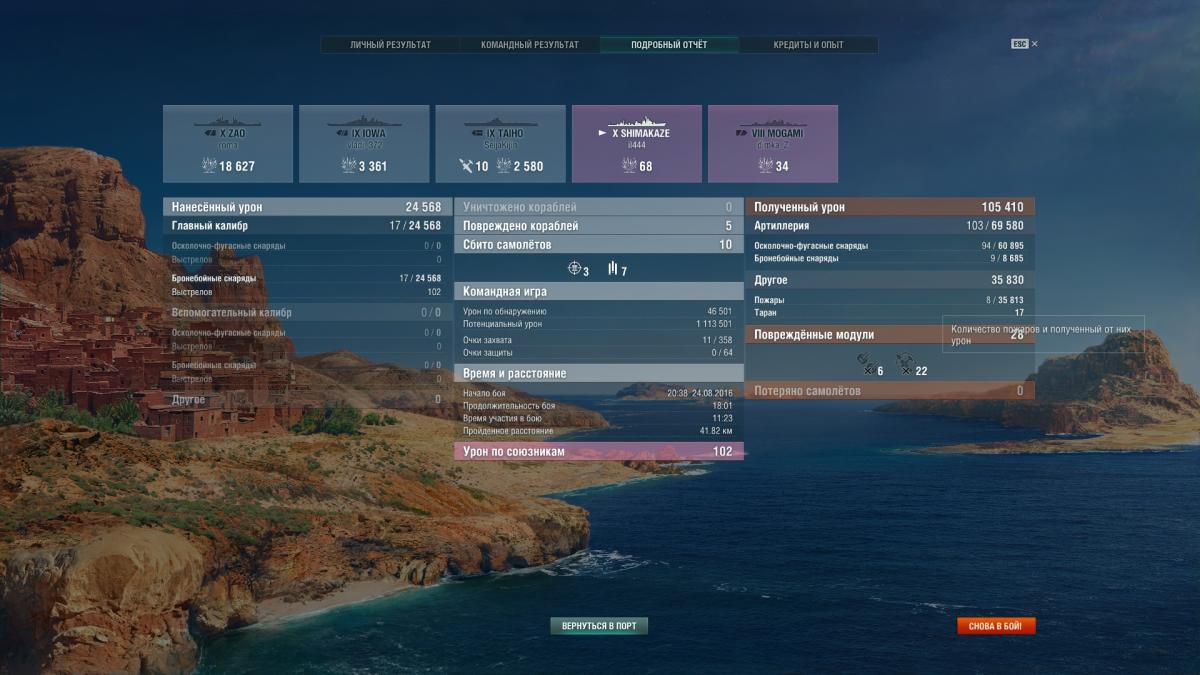The width and height of the screenshot is (1200, 675).
Task: Click the Урон по обнаружению row
Action: pyautogui.click(x=599, y=312)
